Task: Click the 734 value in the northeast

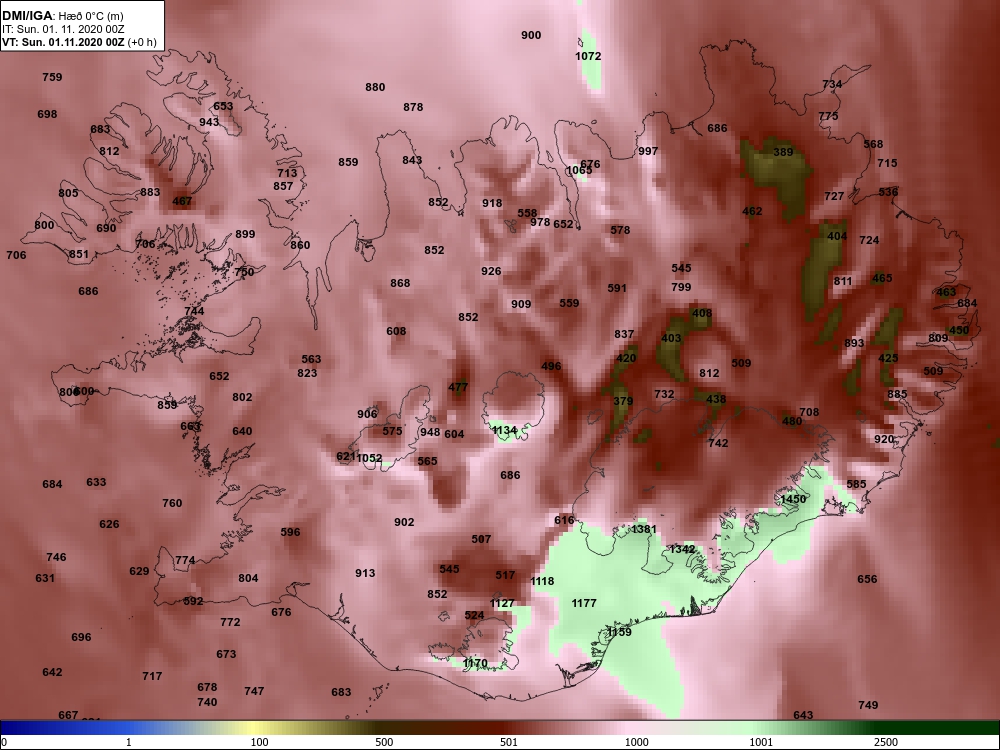Action: coord(832,84)
